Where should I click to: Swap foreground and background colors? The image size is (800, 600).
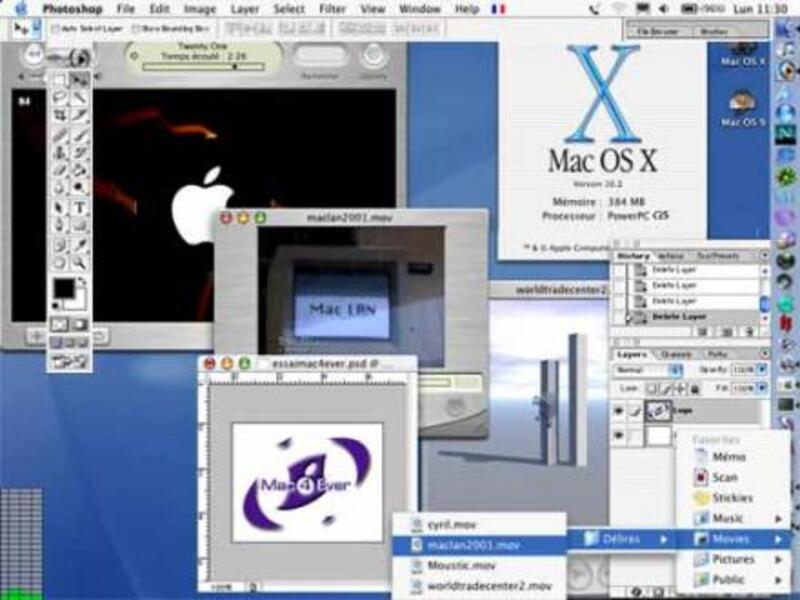82,282
